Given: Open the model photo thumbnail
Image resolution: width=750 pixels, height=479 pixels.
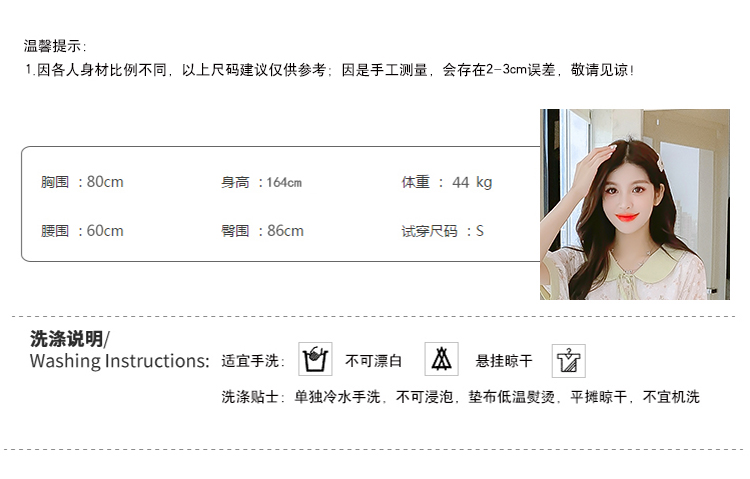Looking at the screenshot, I should coord(635,204).
